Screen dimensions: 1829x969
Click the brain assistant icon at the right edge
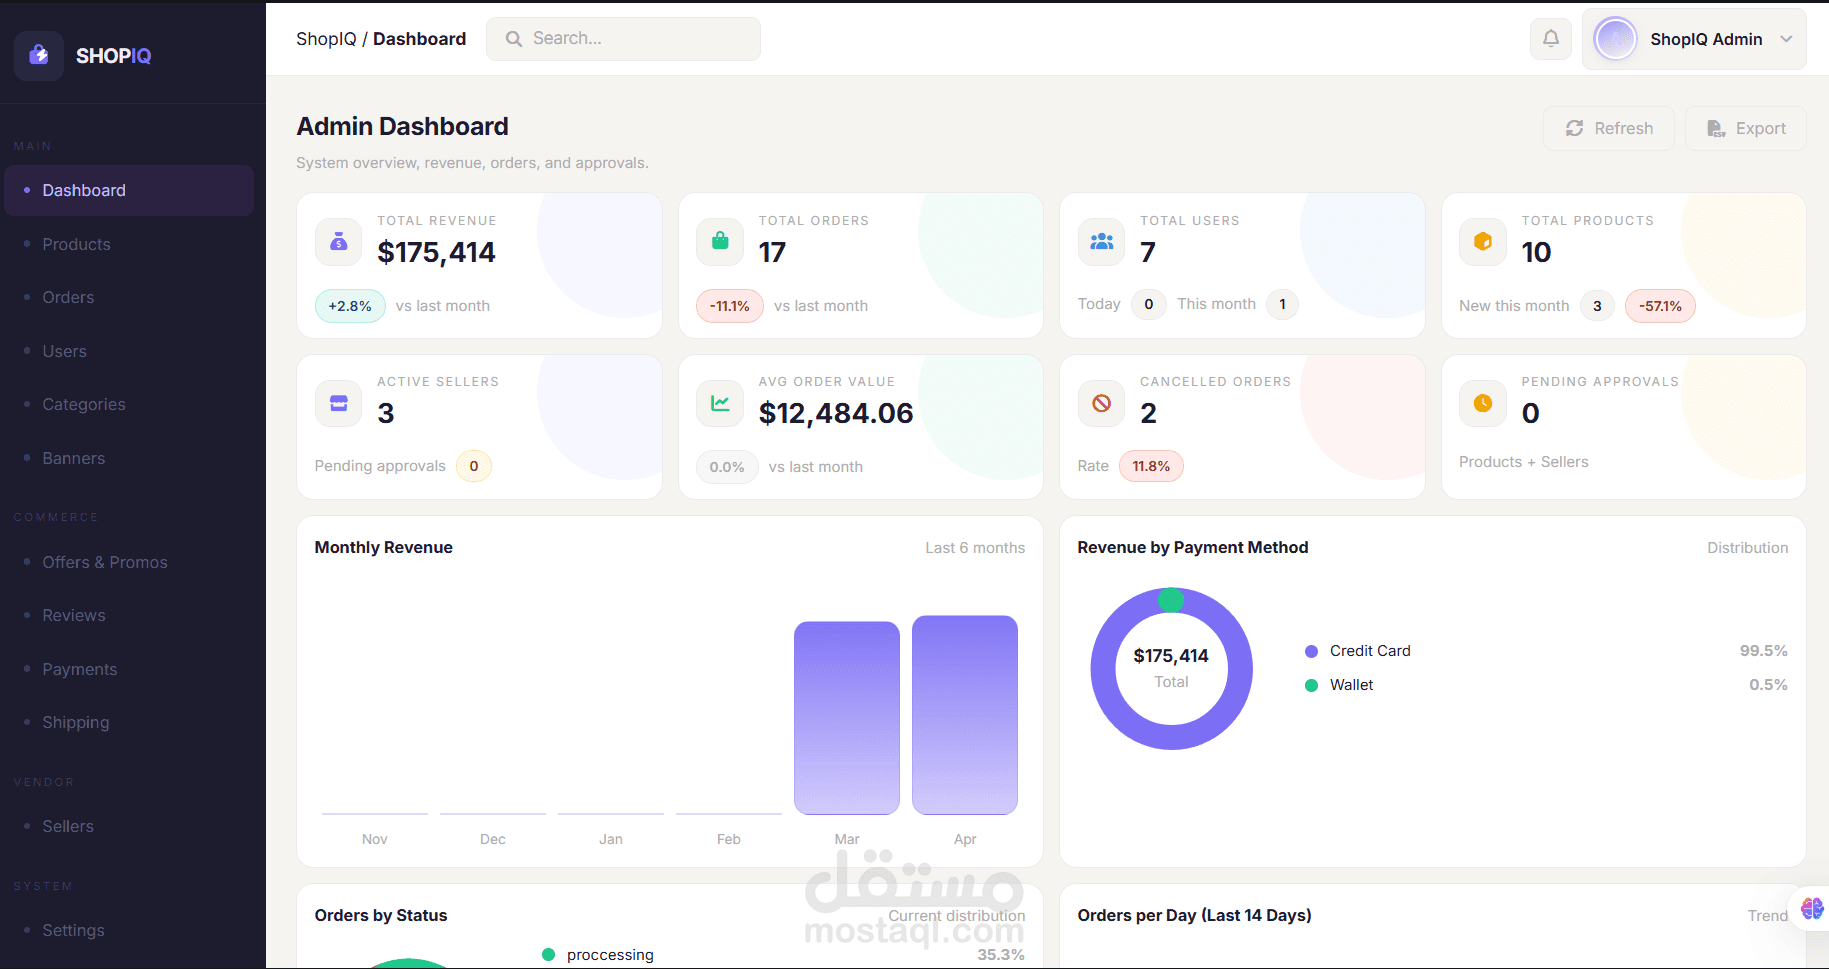pos(1812,908)
